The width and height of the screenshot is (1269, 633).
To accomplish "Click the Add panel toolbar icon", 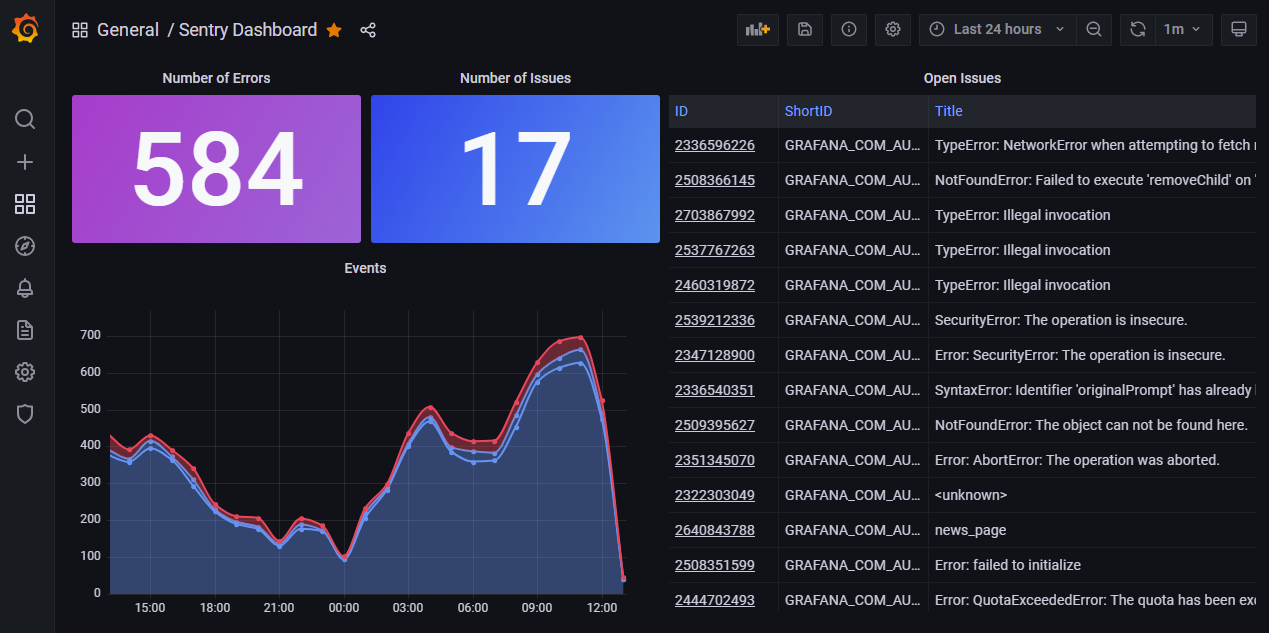I will click(757, 29).
